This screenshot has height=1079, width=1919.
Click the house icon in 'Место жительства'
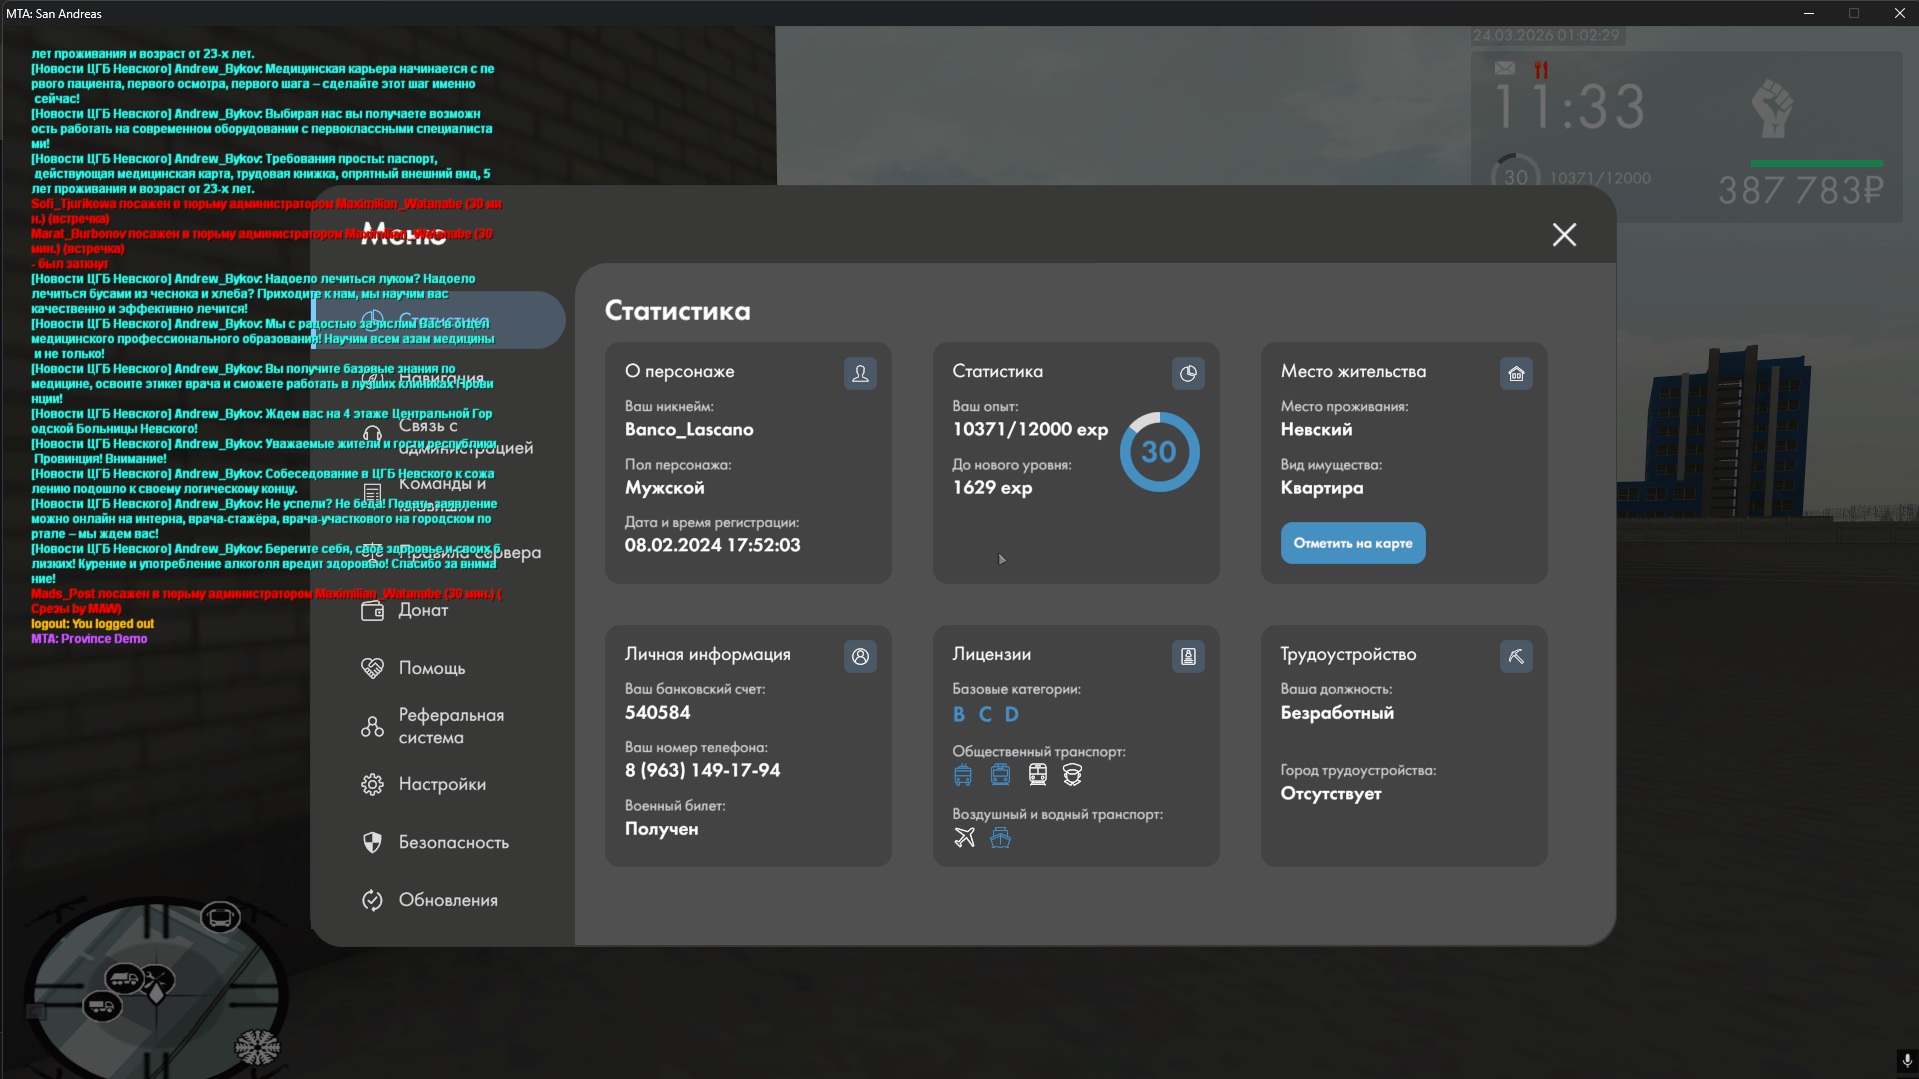pyautogui.click(x=1516, y=373)
